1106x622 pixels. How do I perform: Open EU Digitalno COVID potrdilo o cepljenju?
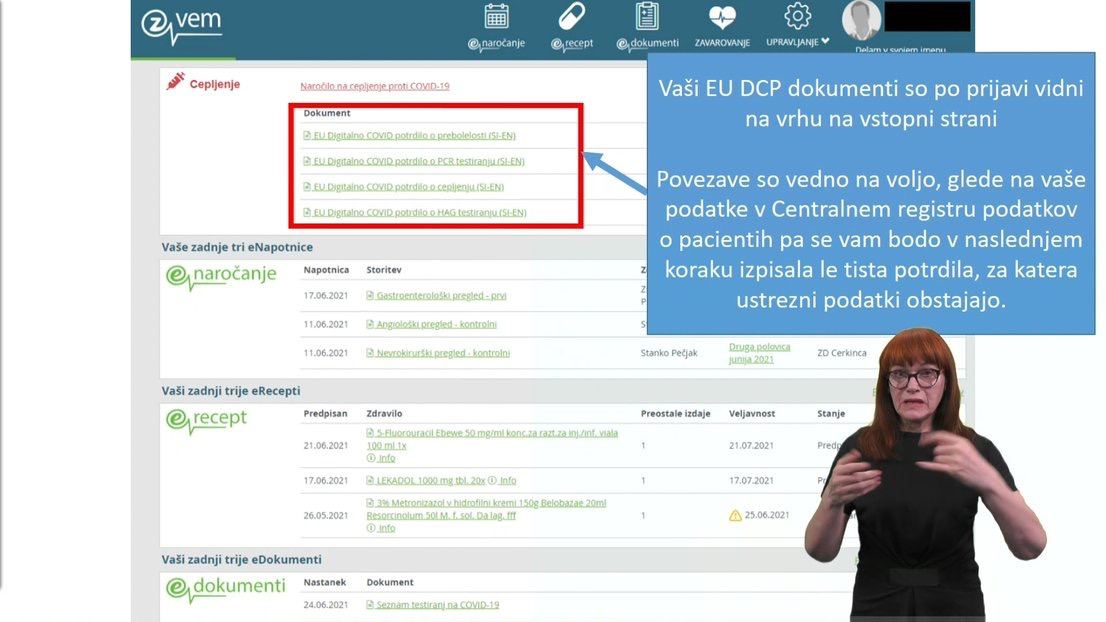[x=408, y=187]
